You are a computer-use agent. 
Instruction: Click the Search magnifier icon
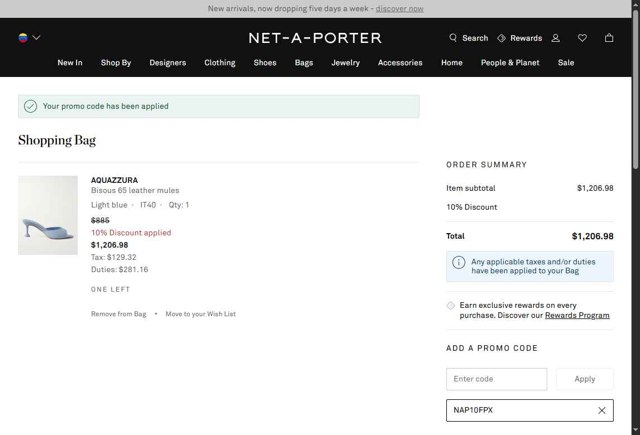pyautogui.click(x=453, y=38)
